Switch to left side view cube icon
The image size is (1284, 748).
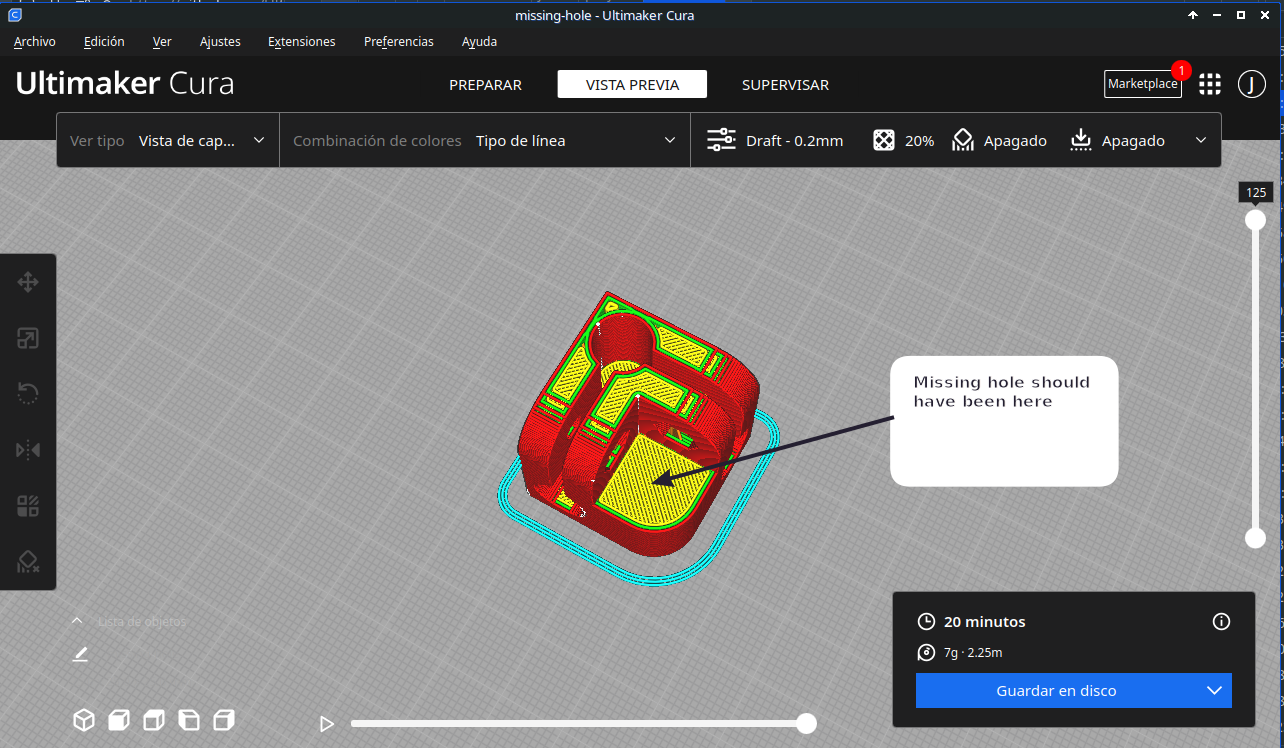pos(189,720)
